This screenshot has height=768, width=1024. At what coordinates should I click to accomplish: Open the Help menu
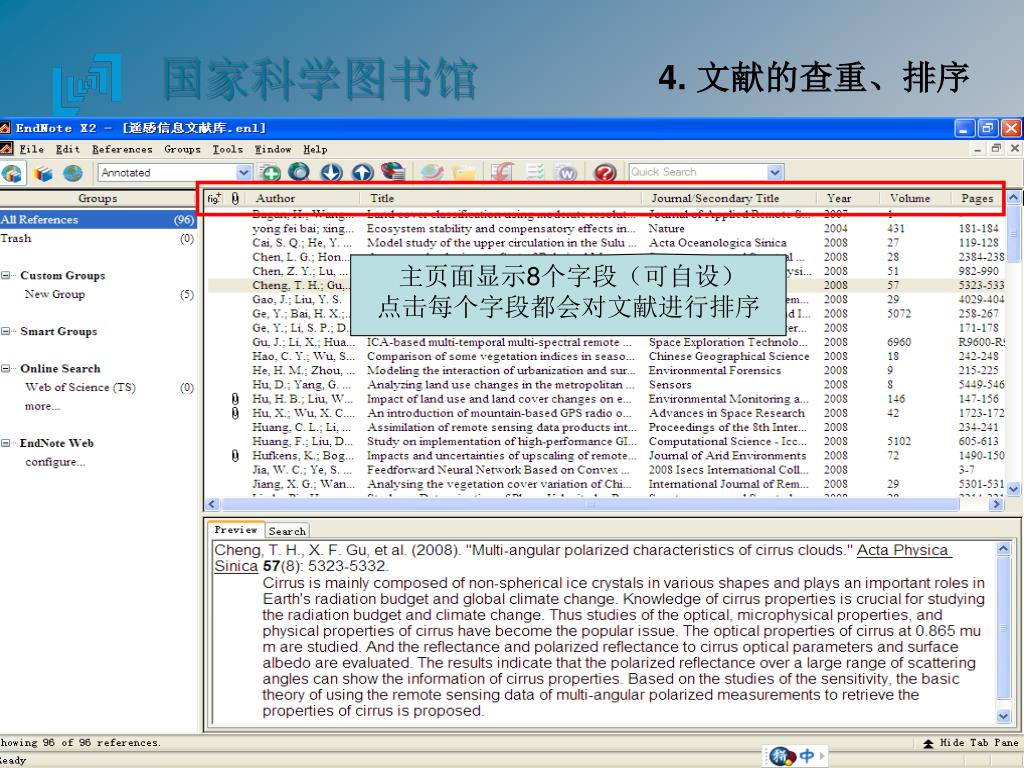point(315,150)
